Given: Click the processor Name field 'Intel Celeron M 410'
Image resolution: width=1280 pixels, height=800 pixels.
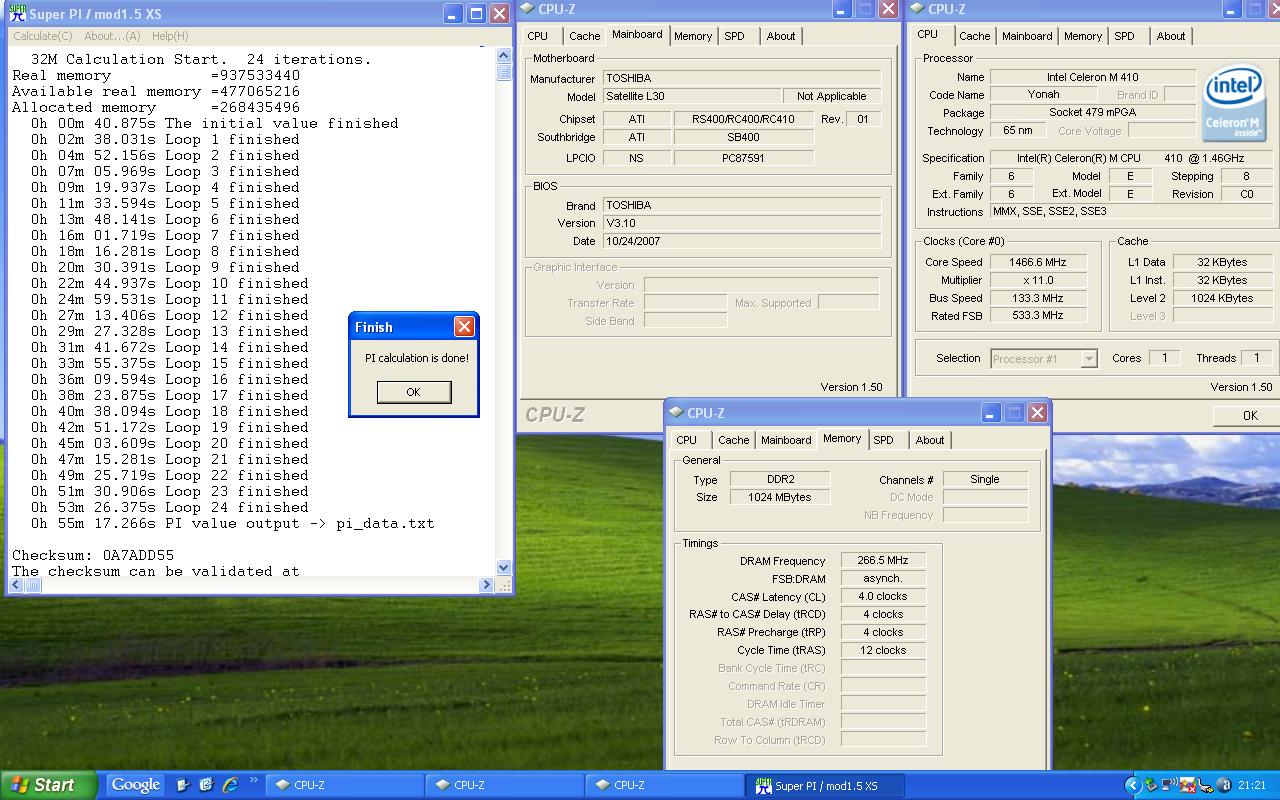Looking at the screenshot, I should click(1092, 77).
